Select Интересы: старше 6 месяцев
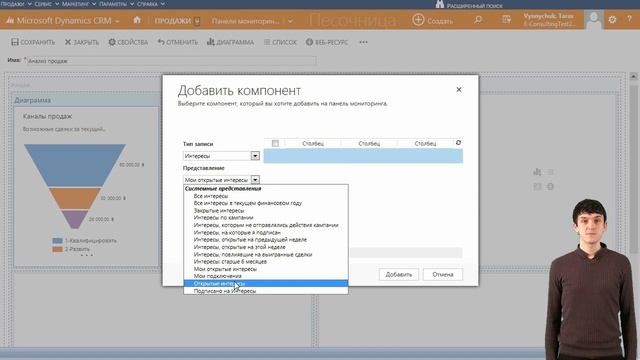Image resolution: width=640 pixels, height=360 pixels. click(230, 261)
